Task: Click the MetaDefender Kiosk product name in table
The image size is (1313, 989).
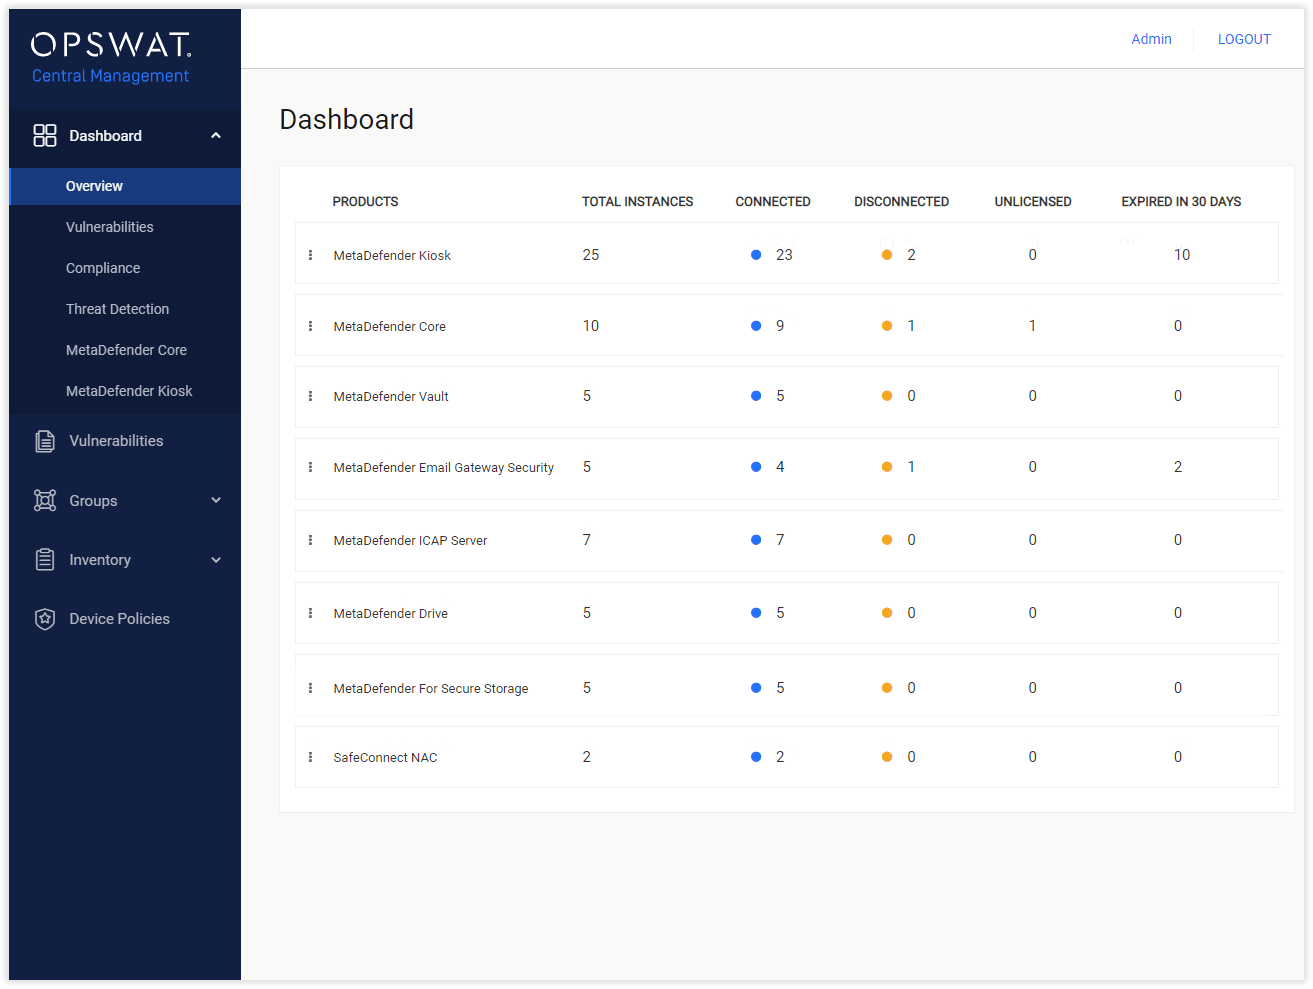Action: pyautogui.click(x=392, y=256)
